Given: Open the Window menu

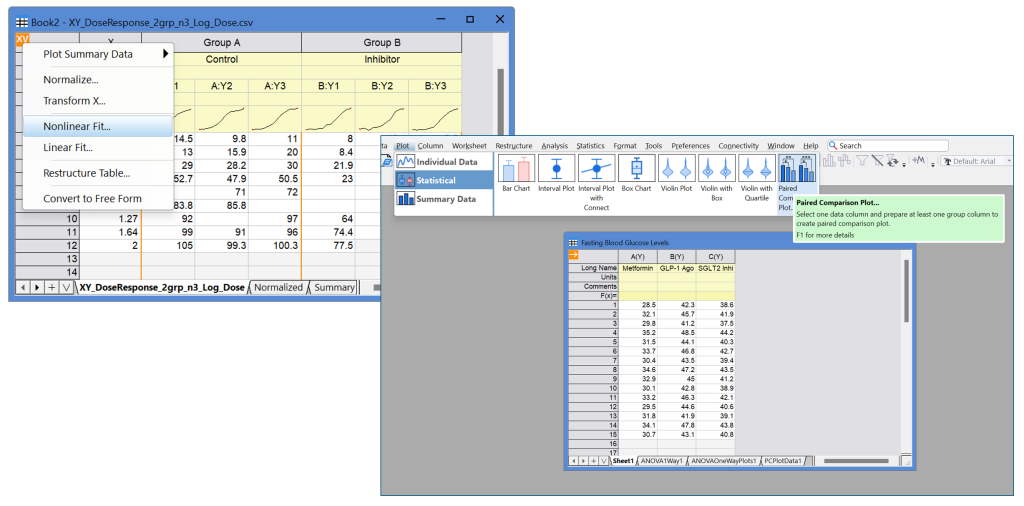Looking at the screenshot, I should (x=780, y=146).
